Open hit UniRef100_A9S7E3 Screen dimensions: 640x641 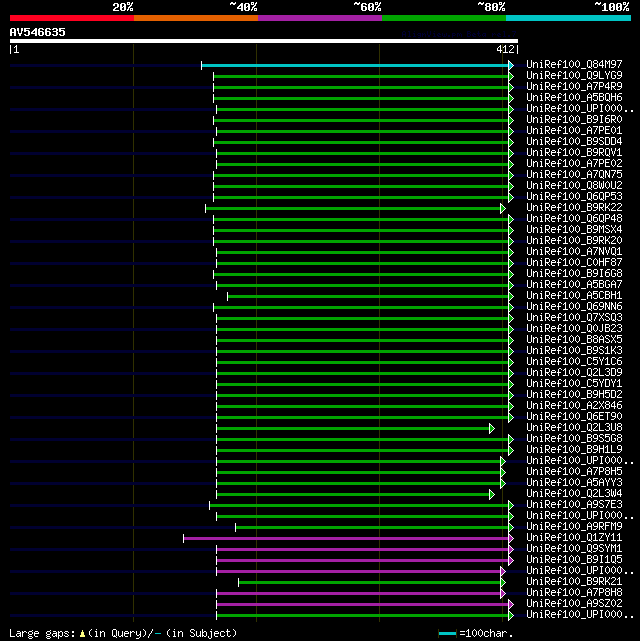click(574, 505)
